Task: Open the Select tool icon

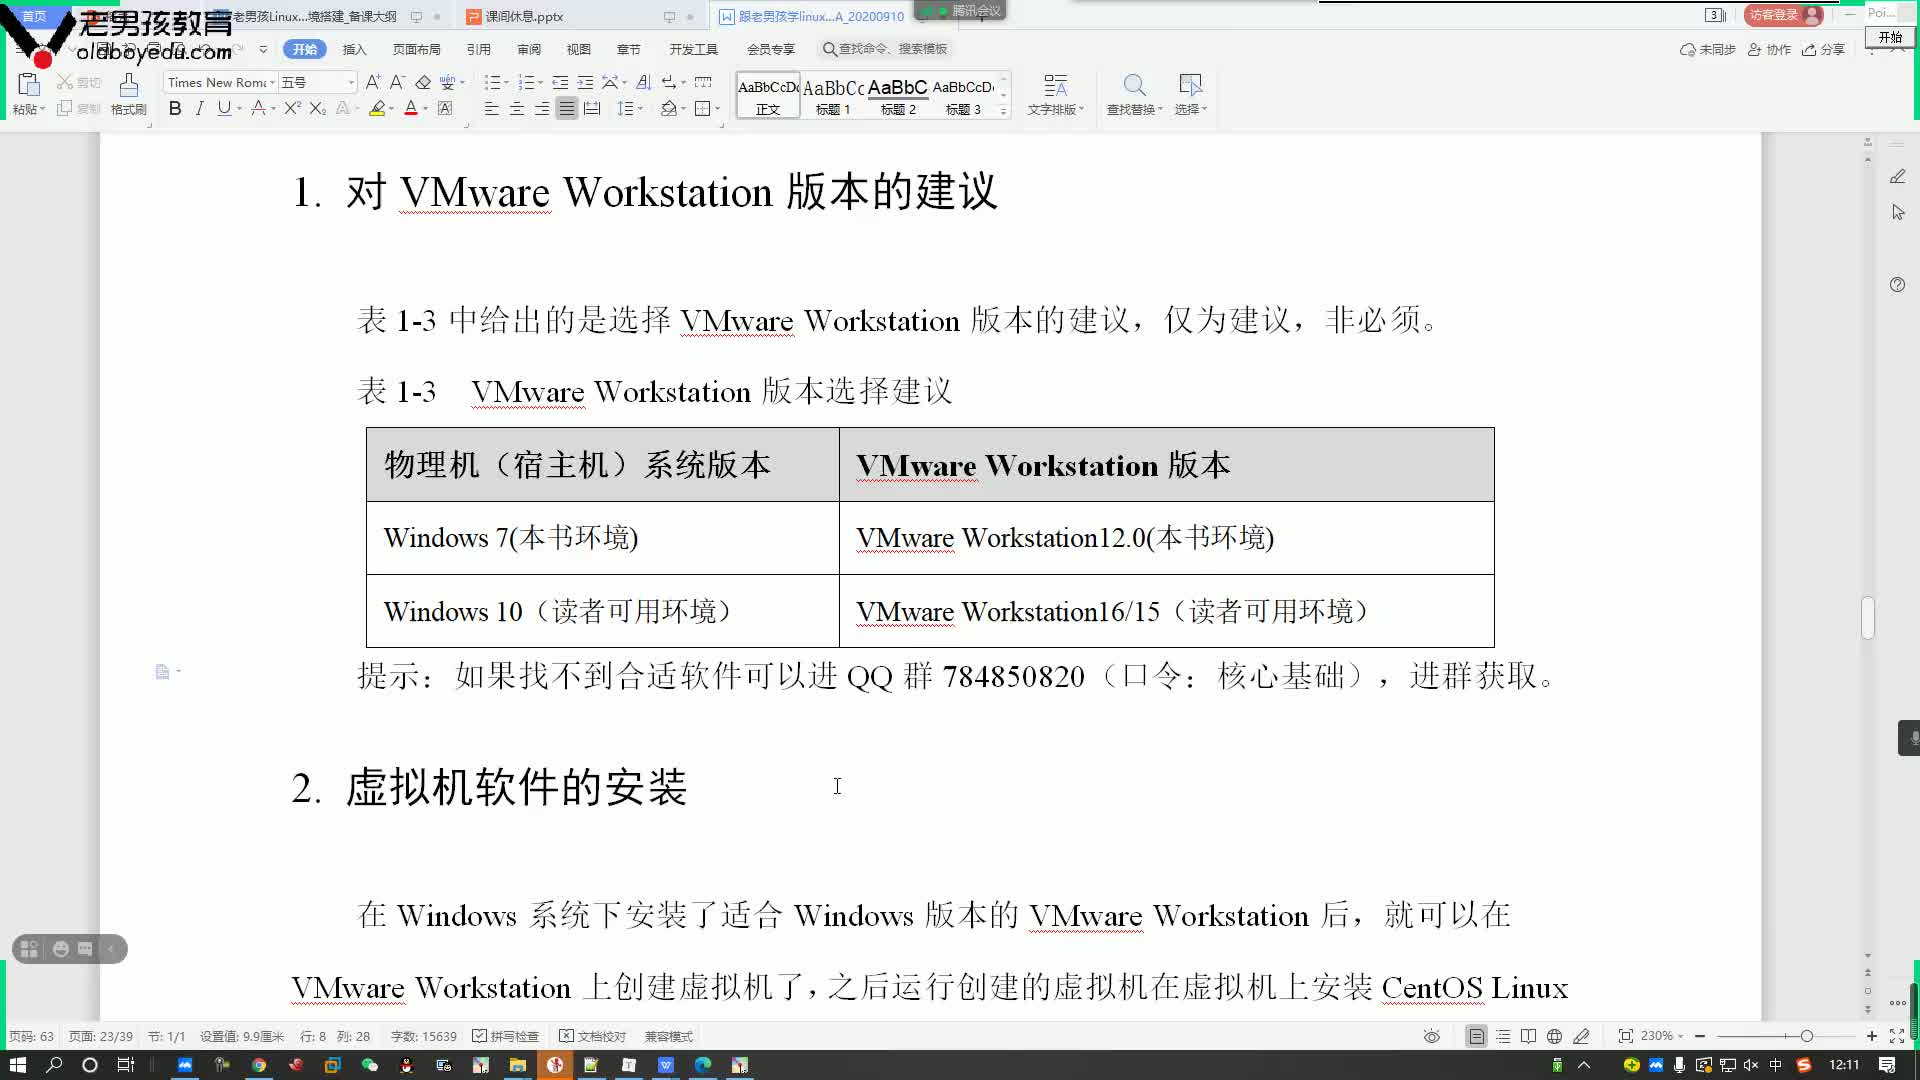Action: (x=1190, y=85)
